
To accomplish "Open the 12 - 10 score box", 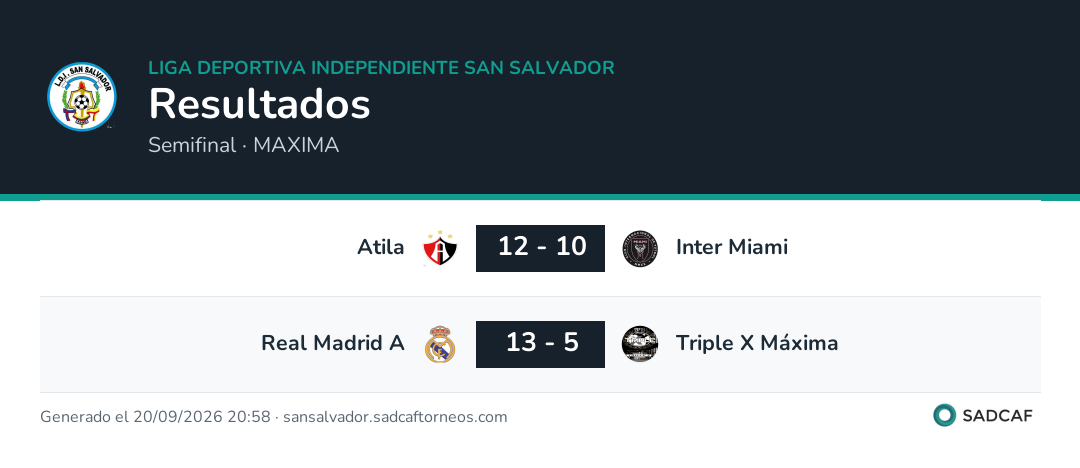I will 541,248.
